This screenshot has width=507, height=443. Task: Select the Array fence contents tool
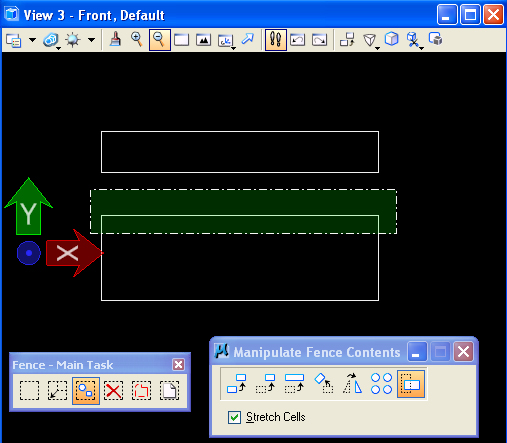point(381,384)
